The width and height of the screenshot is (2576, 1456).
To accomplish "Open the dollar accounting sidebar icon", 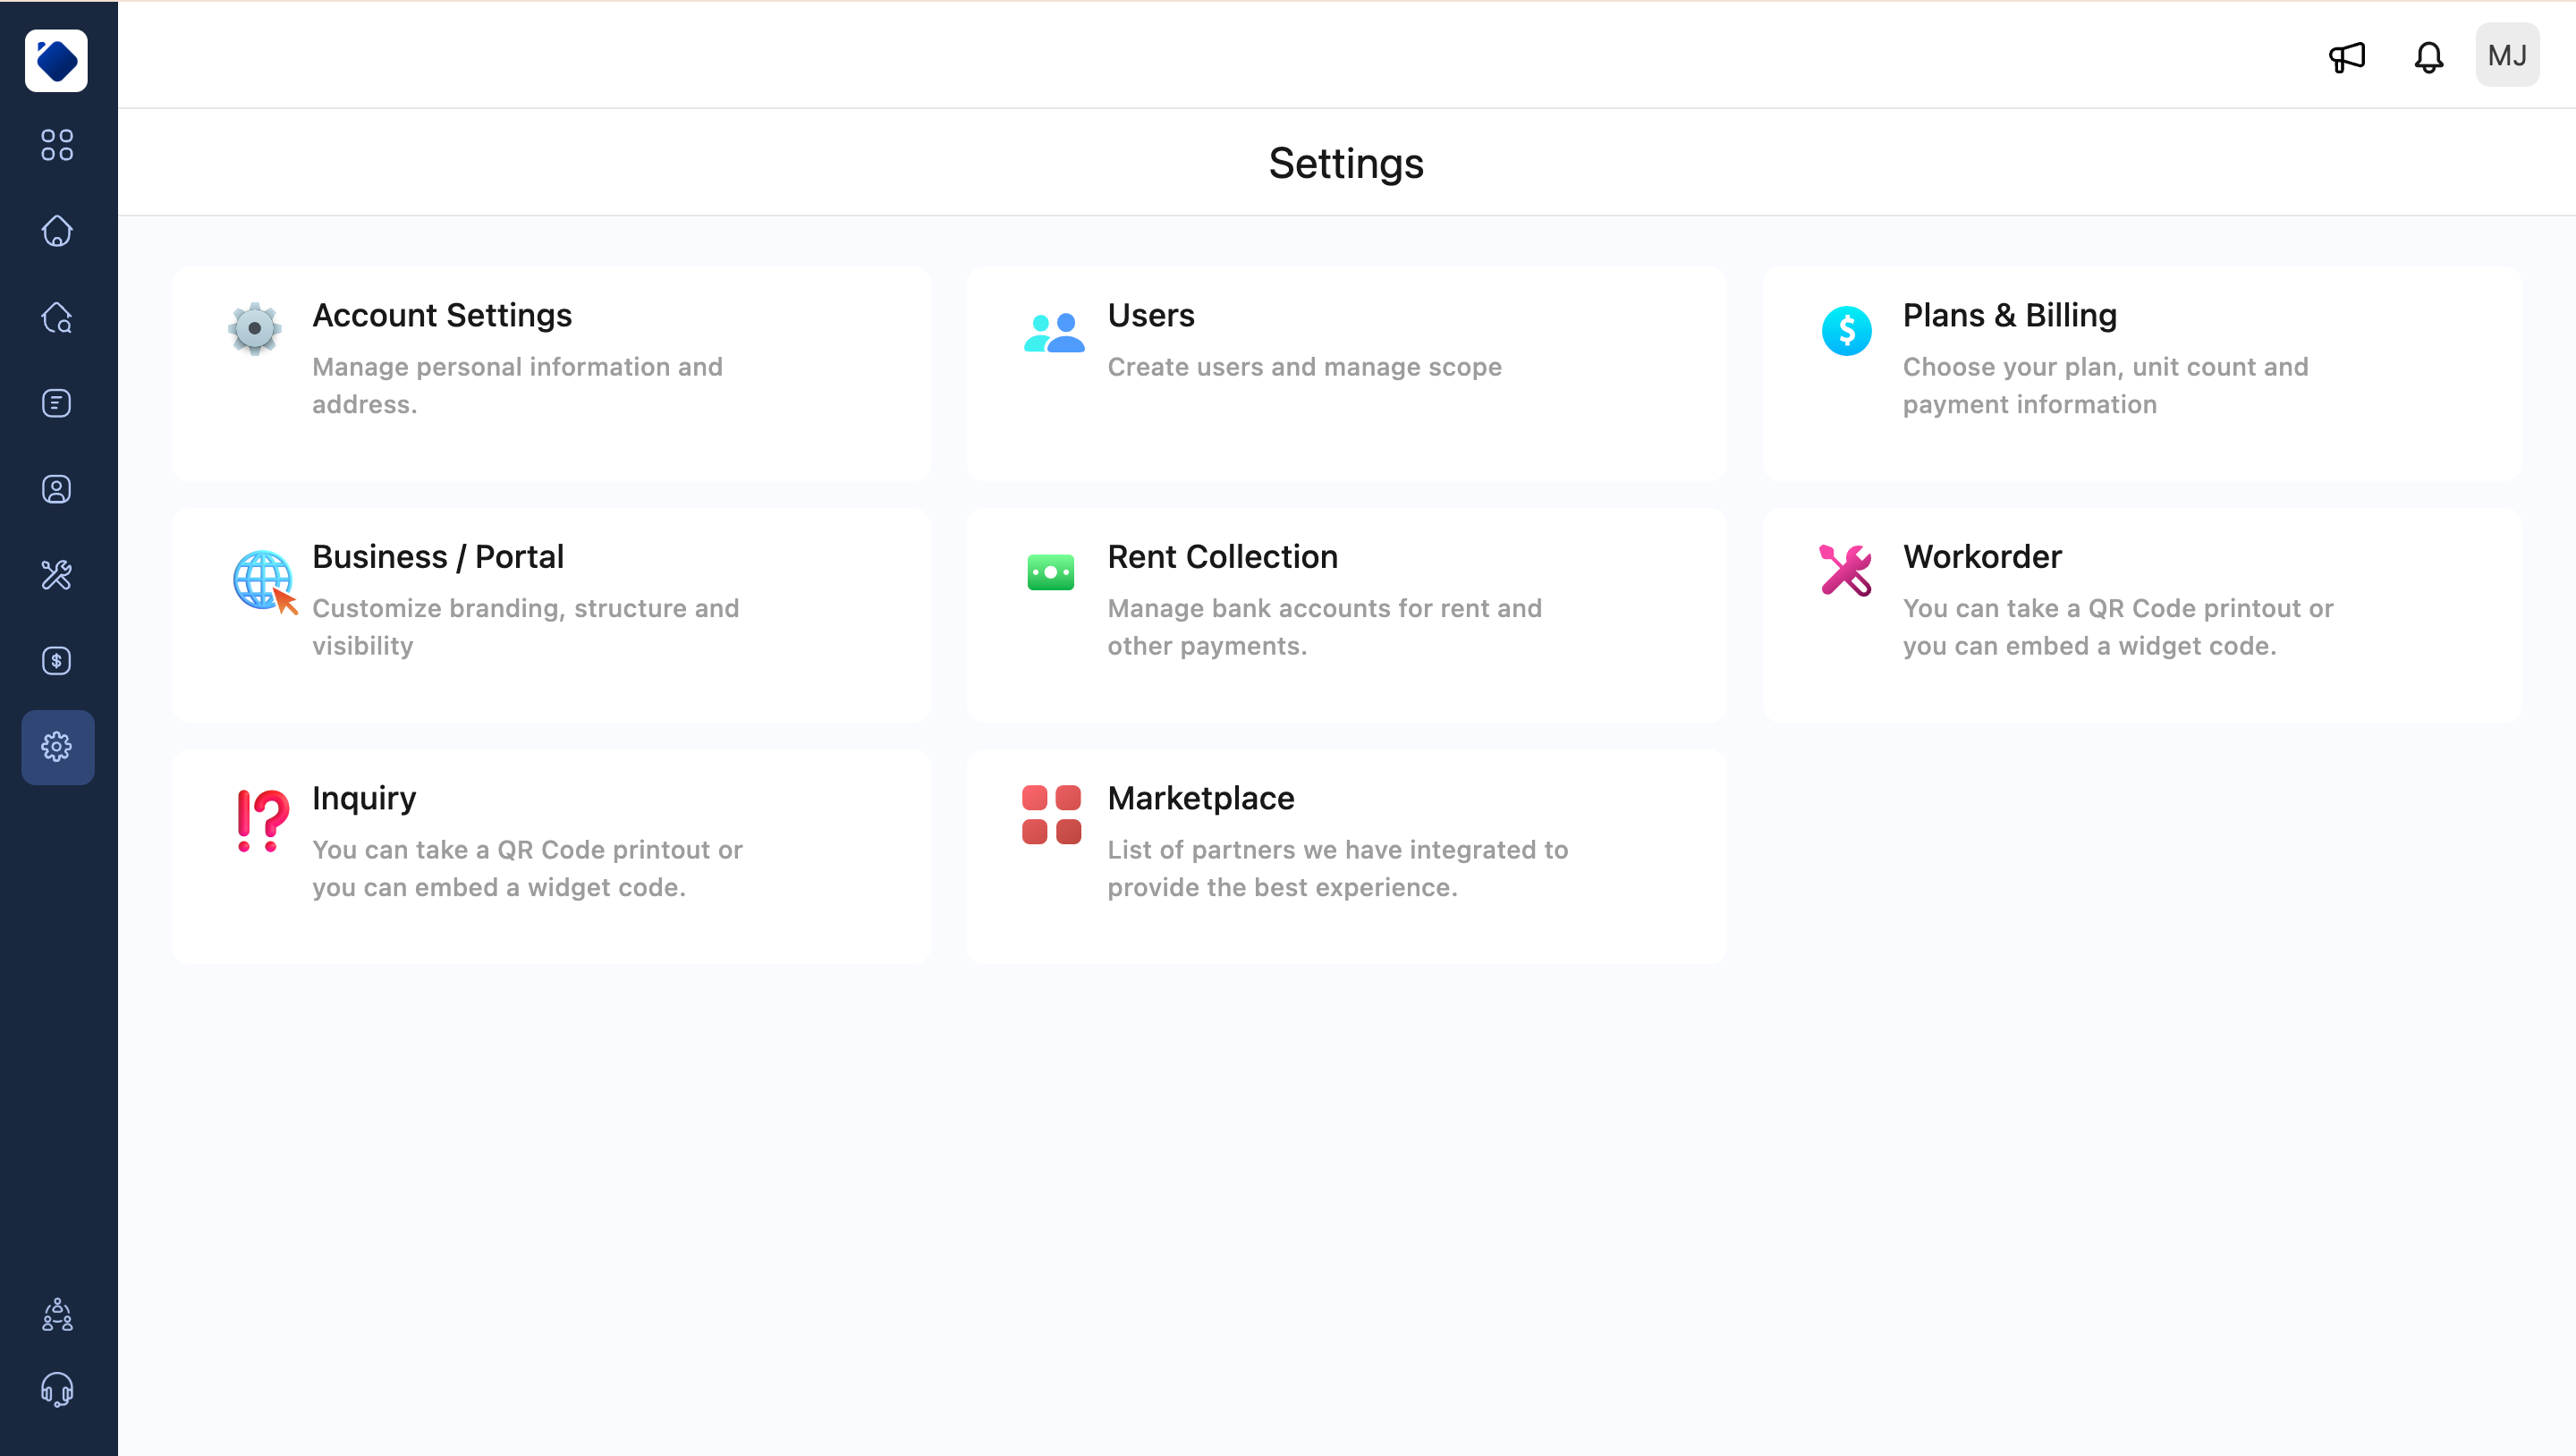I will 57,661.
